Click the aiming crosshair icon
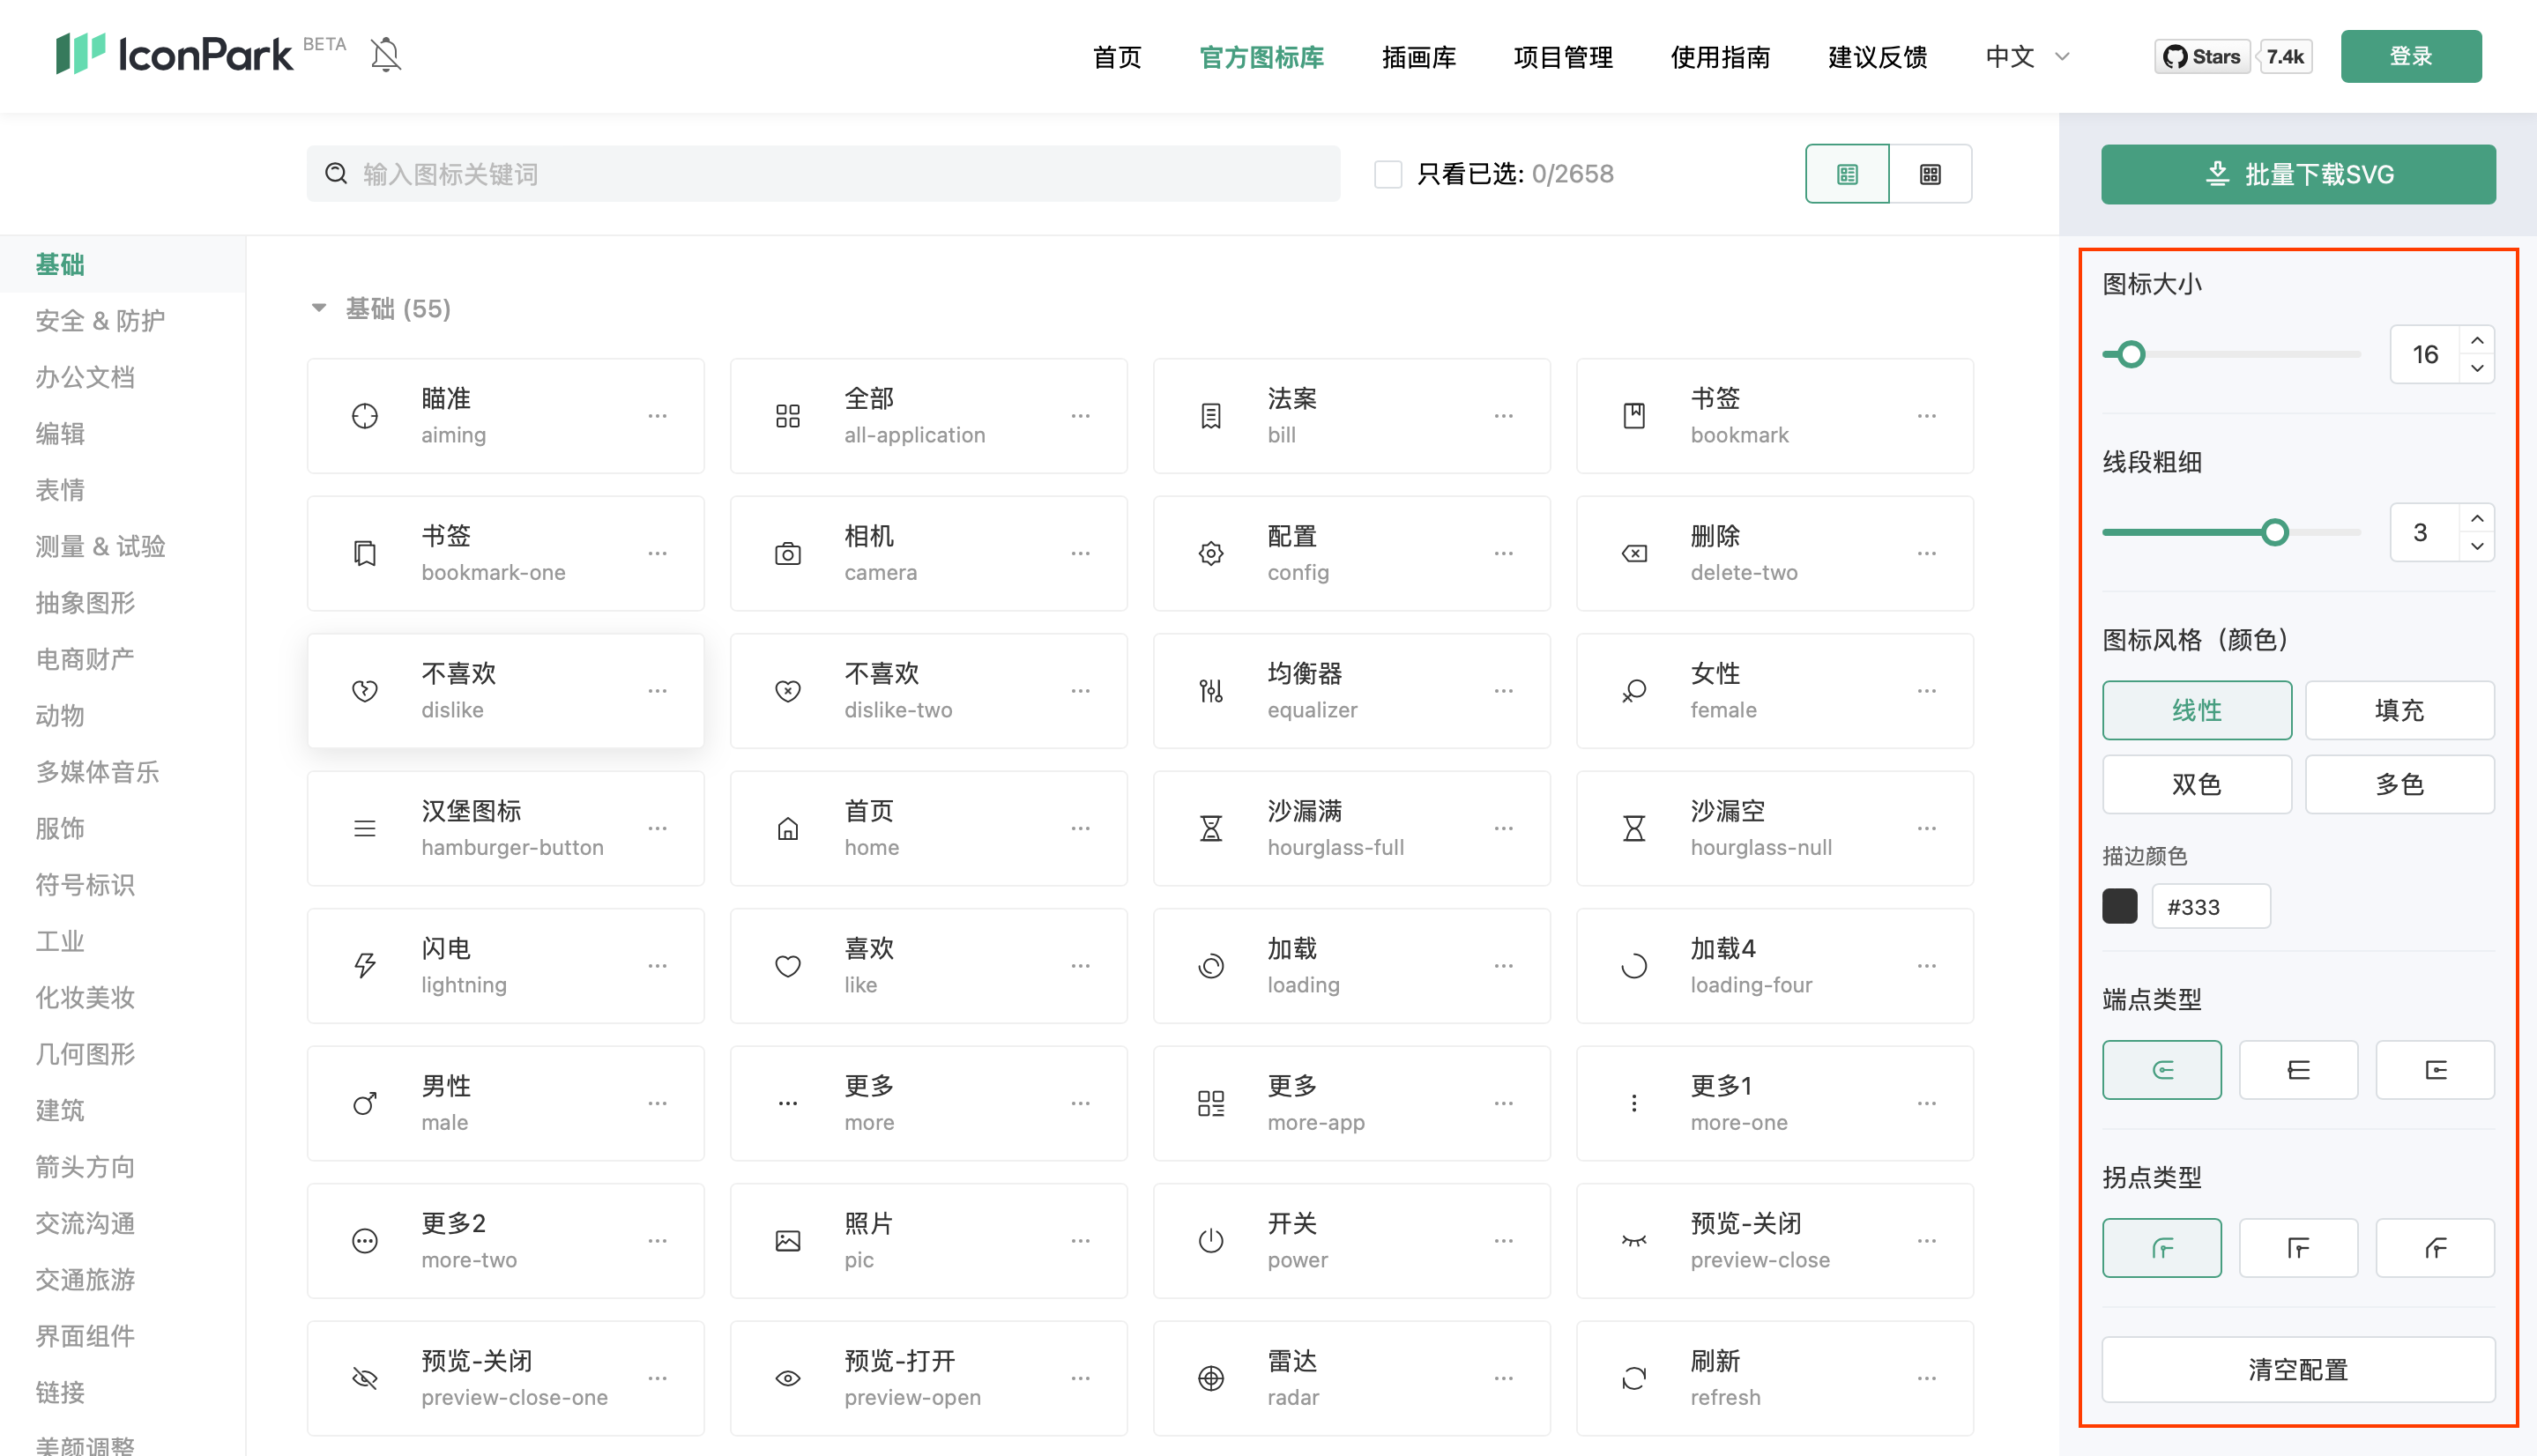Viewport: 2537px width, 1456px height. tap(365, 416)
